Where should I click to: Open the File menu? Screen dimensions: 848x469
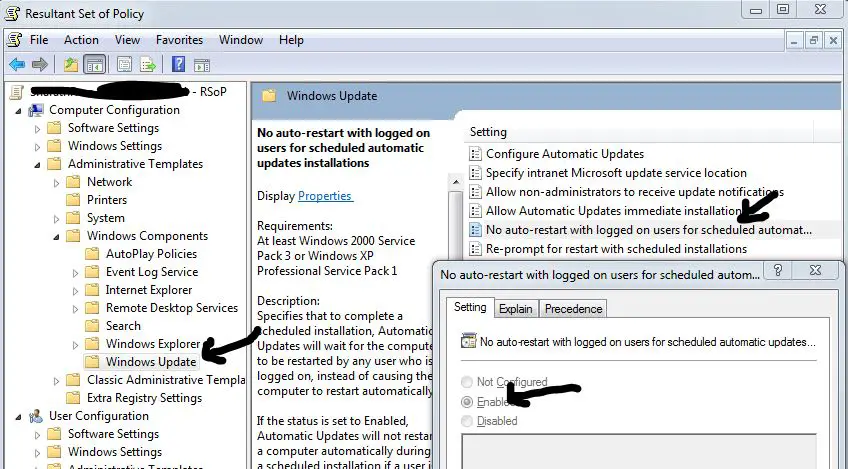[x=39, y=40]
